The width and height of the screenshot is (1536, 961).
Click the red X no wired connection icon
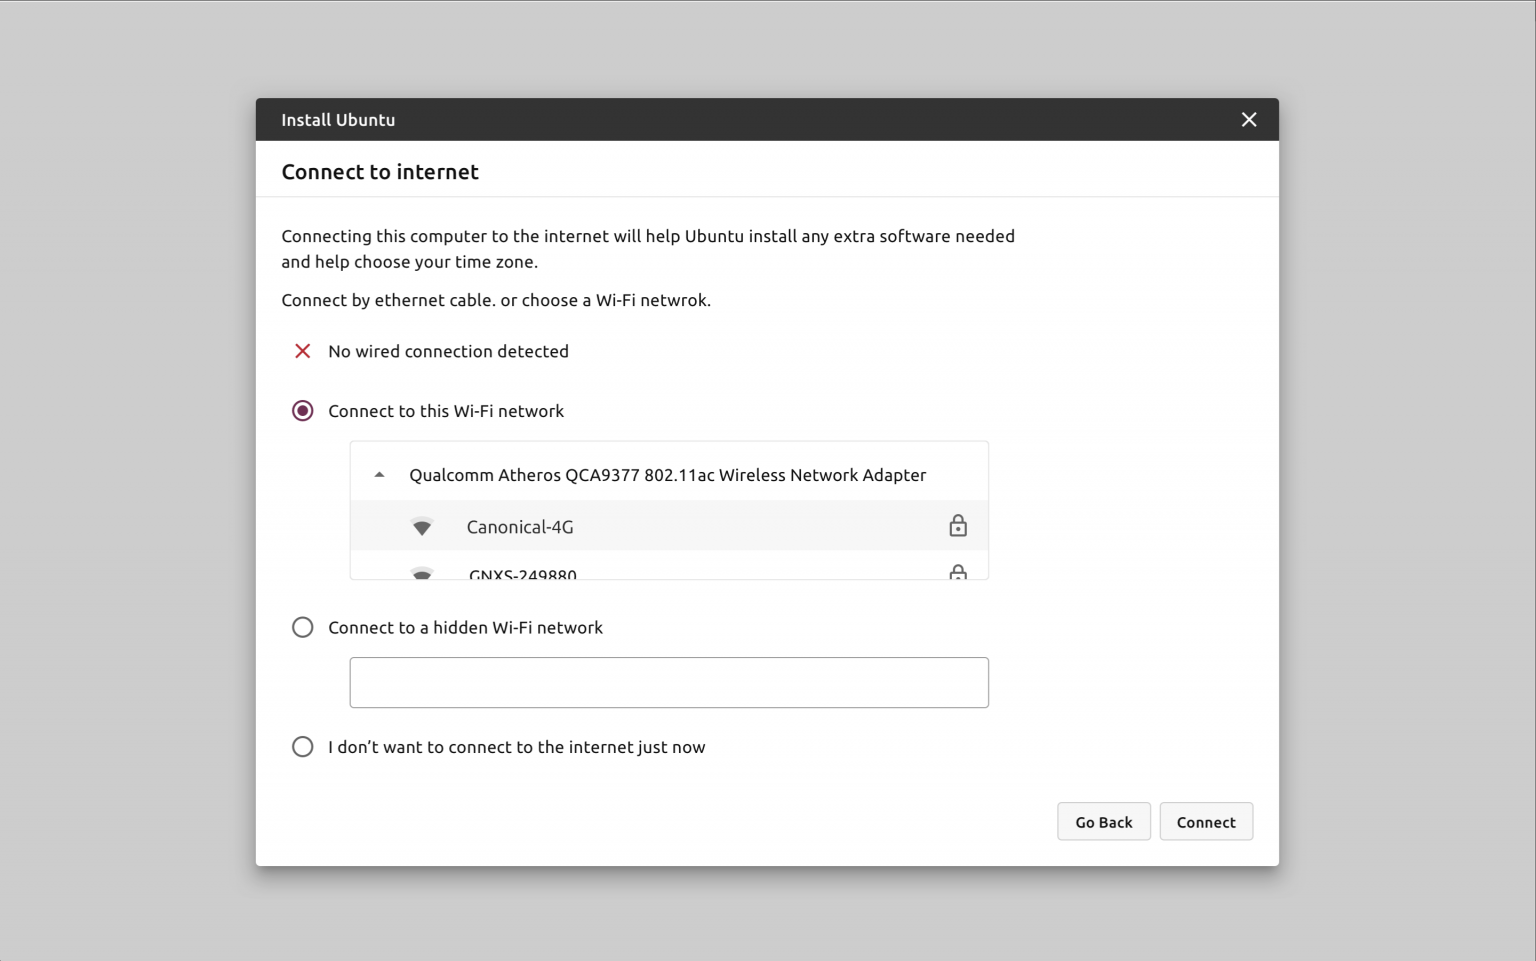tap(302, 351)
